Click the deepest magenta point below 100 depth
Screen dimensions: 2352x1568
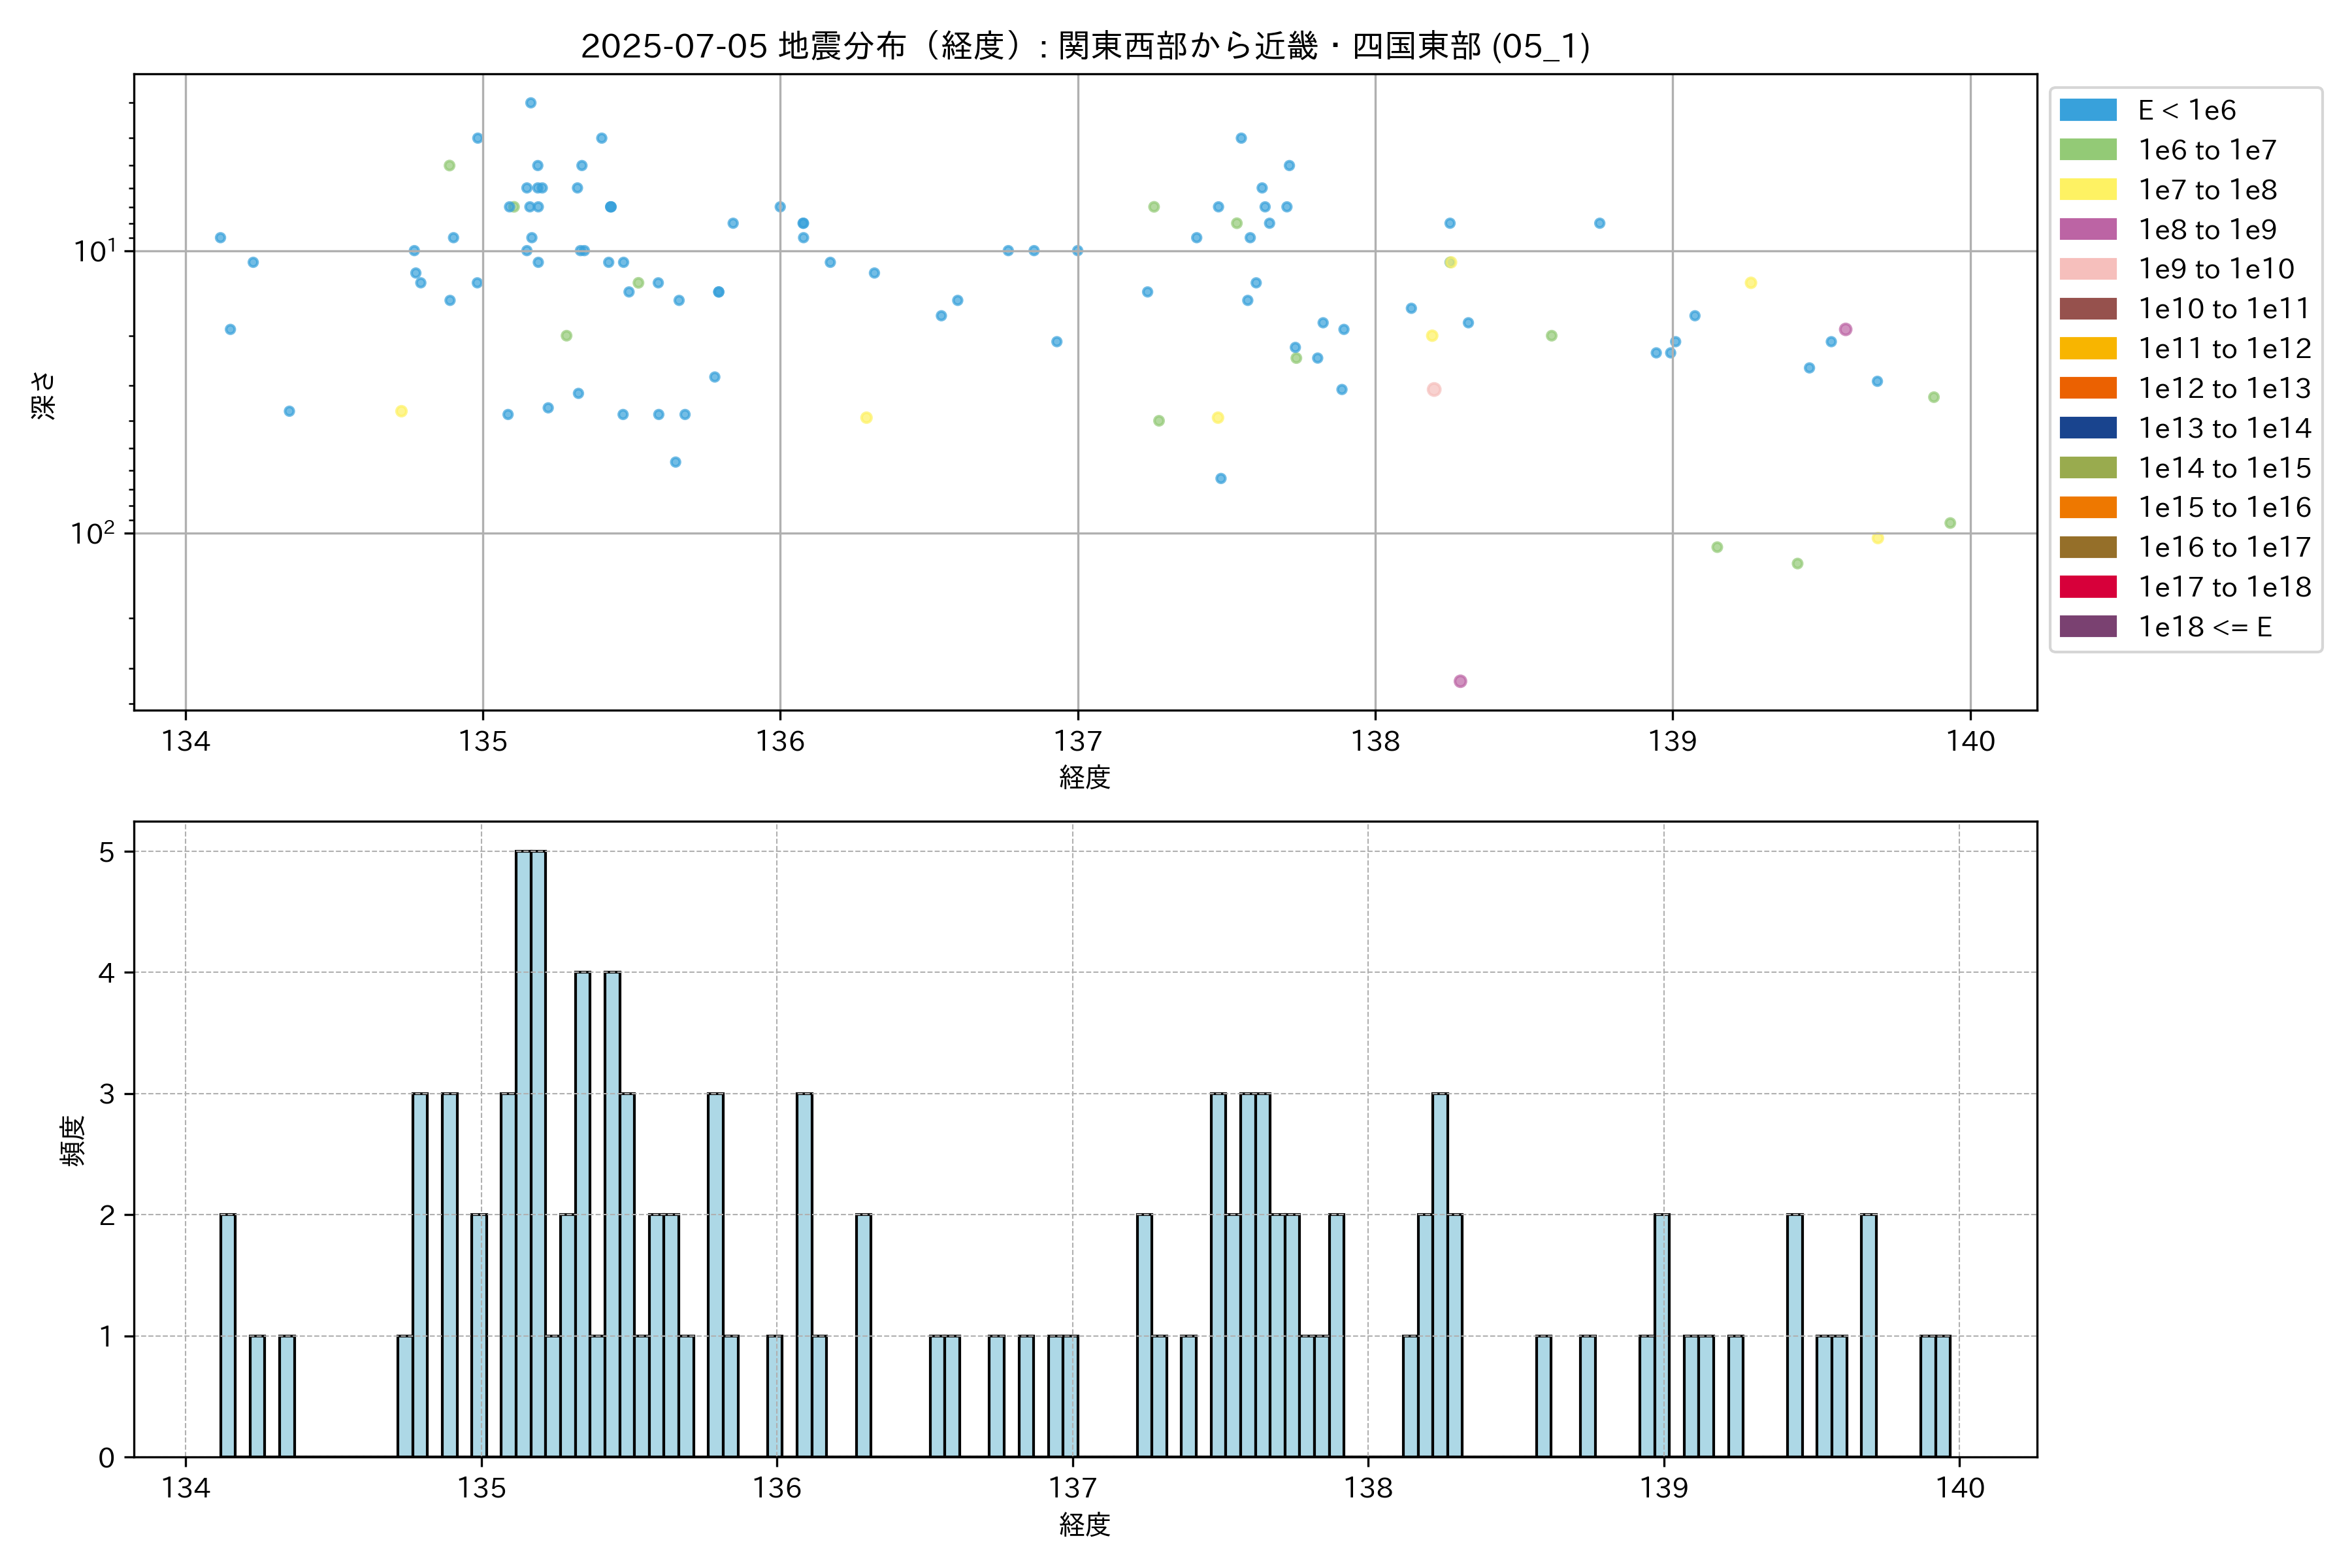pos(1460,681)
